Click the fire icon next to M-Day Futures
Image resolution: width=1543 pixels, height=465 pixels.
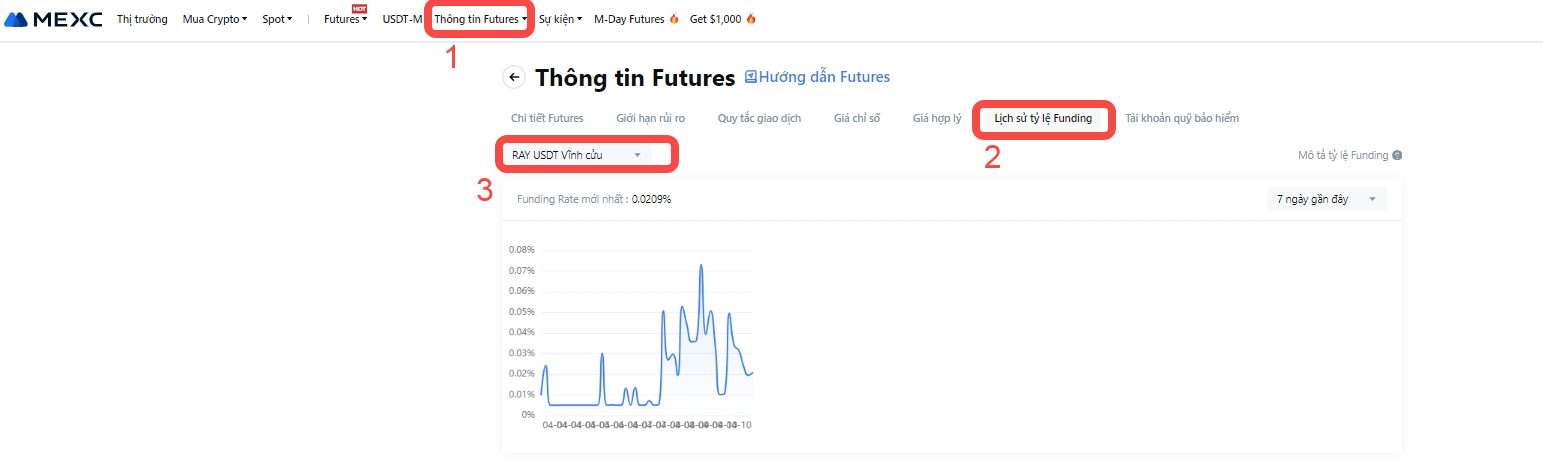pos(674,19)
